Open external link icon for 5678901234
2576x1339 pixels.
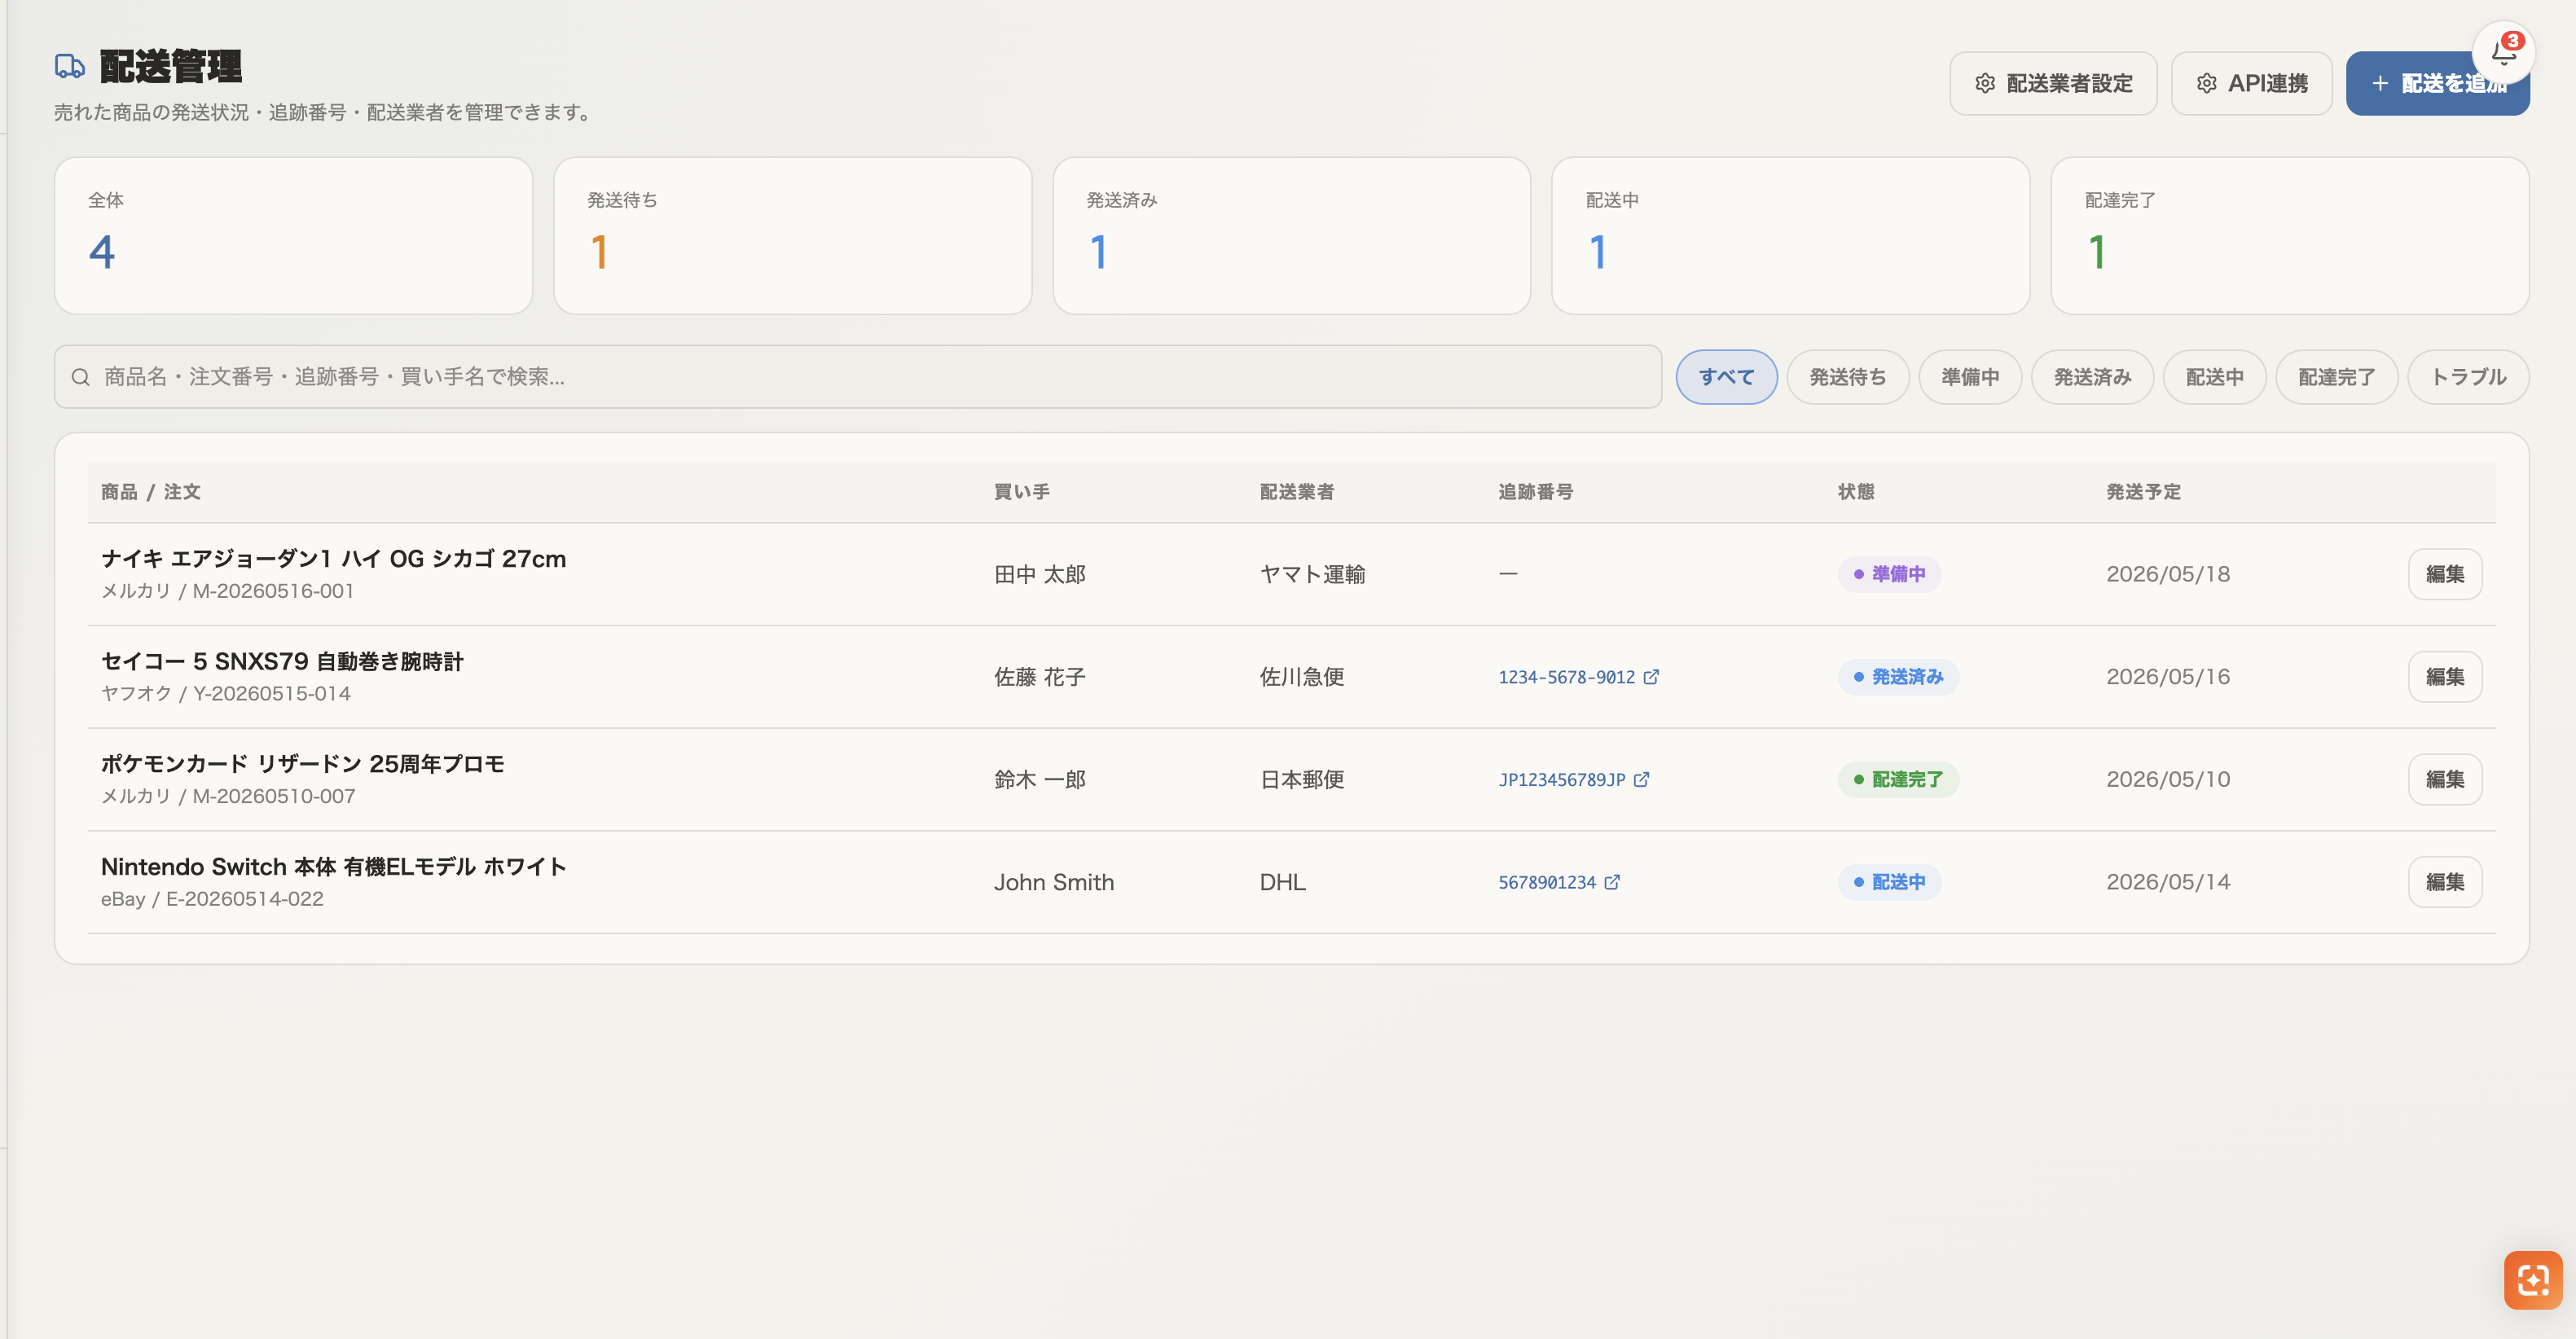pos(1612,882)
